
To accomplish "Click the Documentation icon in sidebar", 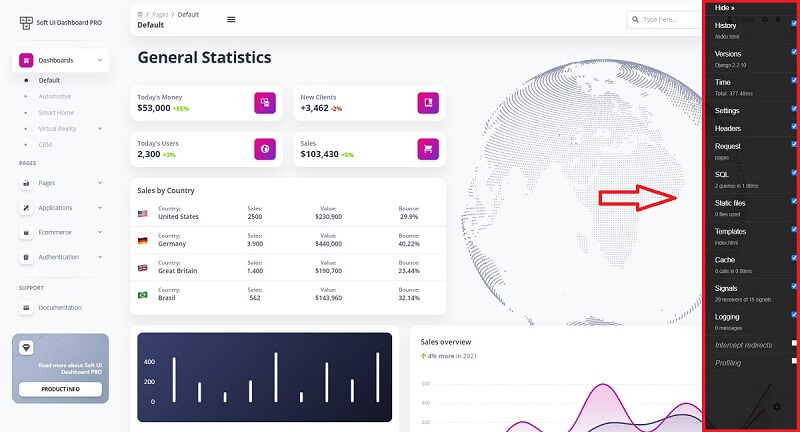I will (27, 308).
